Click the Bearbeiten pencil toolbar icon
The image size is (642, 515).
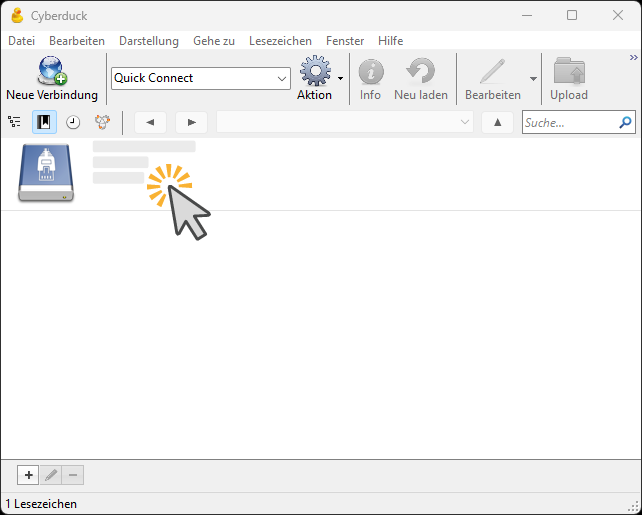click(493, 71)
